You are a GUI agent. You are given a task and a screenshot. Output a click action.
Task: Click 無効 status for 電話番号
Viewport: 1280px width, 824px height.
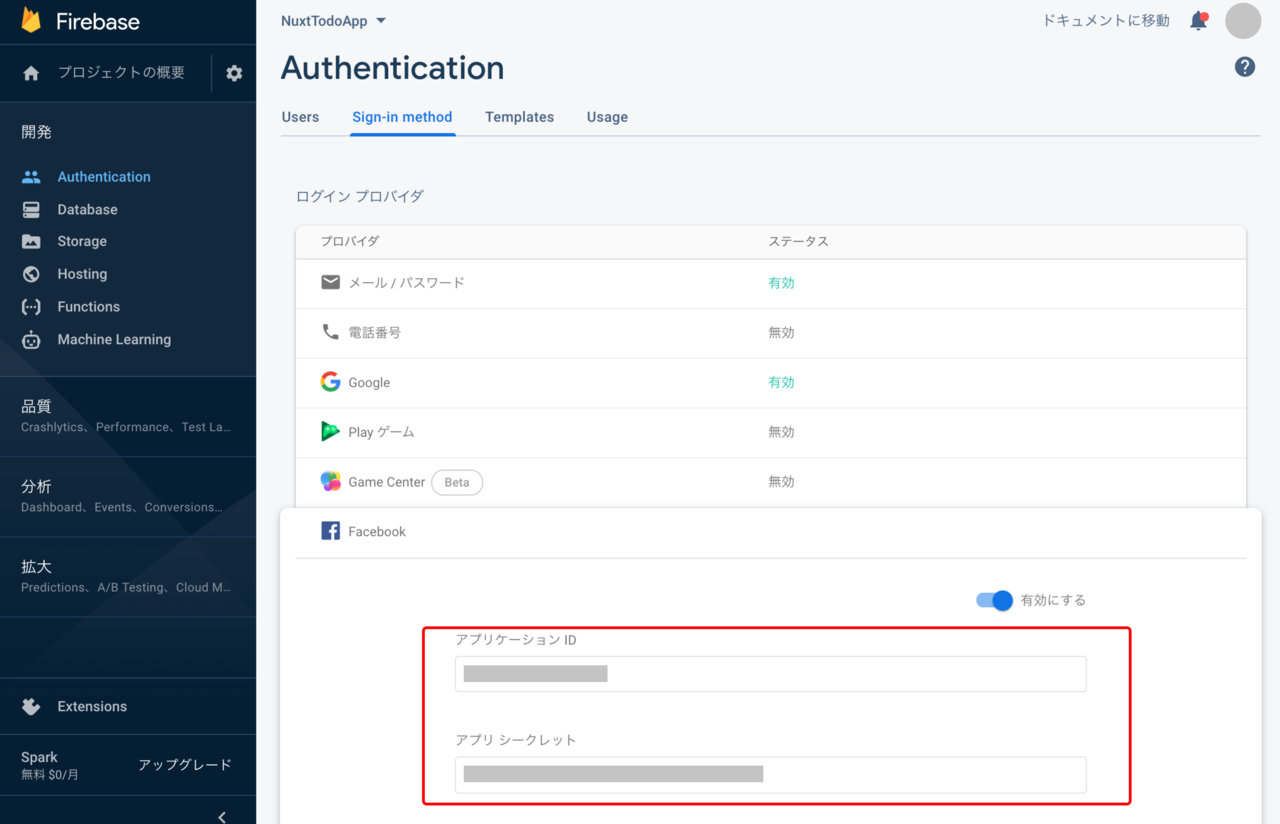pyautogui.click(x=781, y=333)
